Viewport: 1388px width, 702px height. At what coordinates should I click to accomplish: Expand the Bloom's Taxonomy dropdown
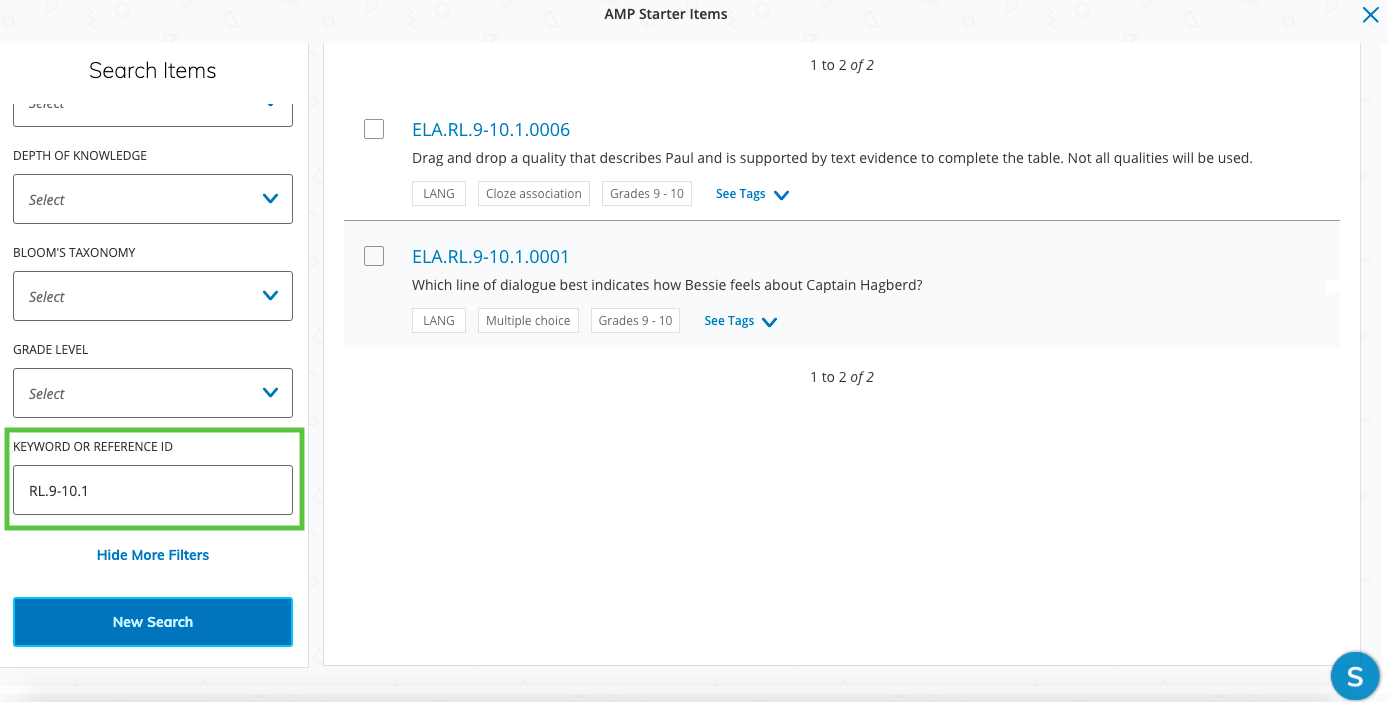pos(152,296)
